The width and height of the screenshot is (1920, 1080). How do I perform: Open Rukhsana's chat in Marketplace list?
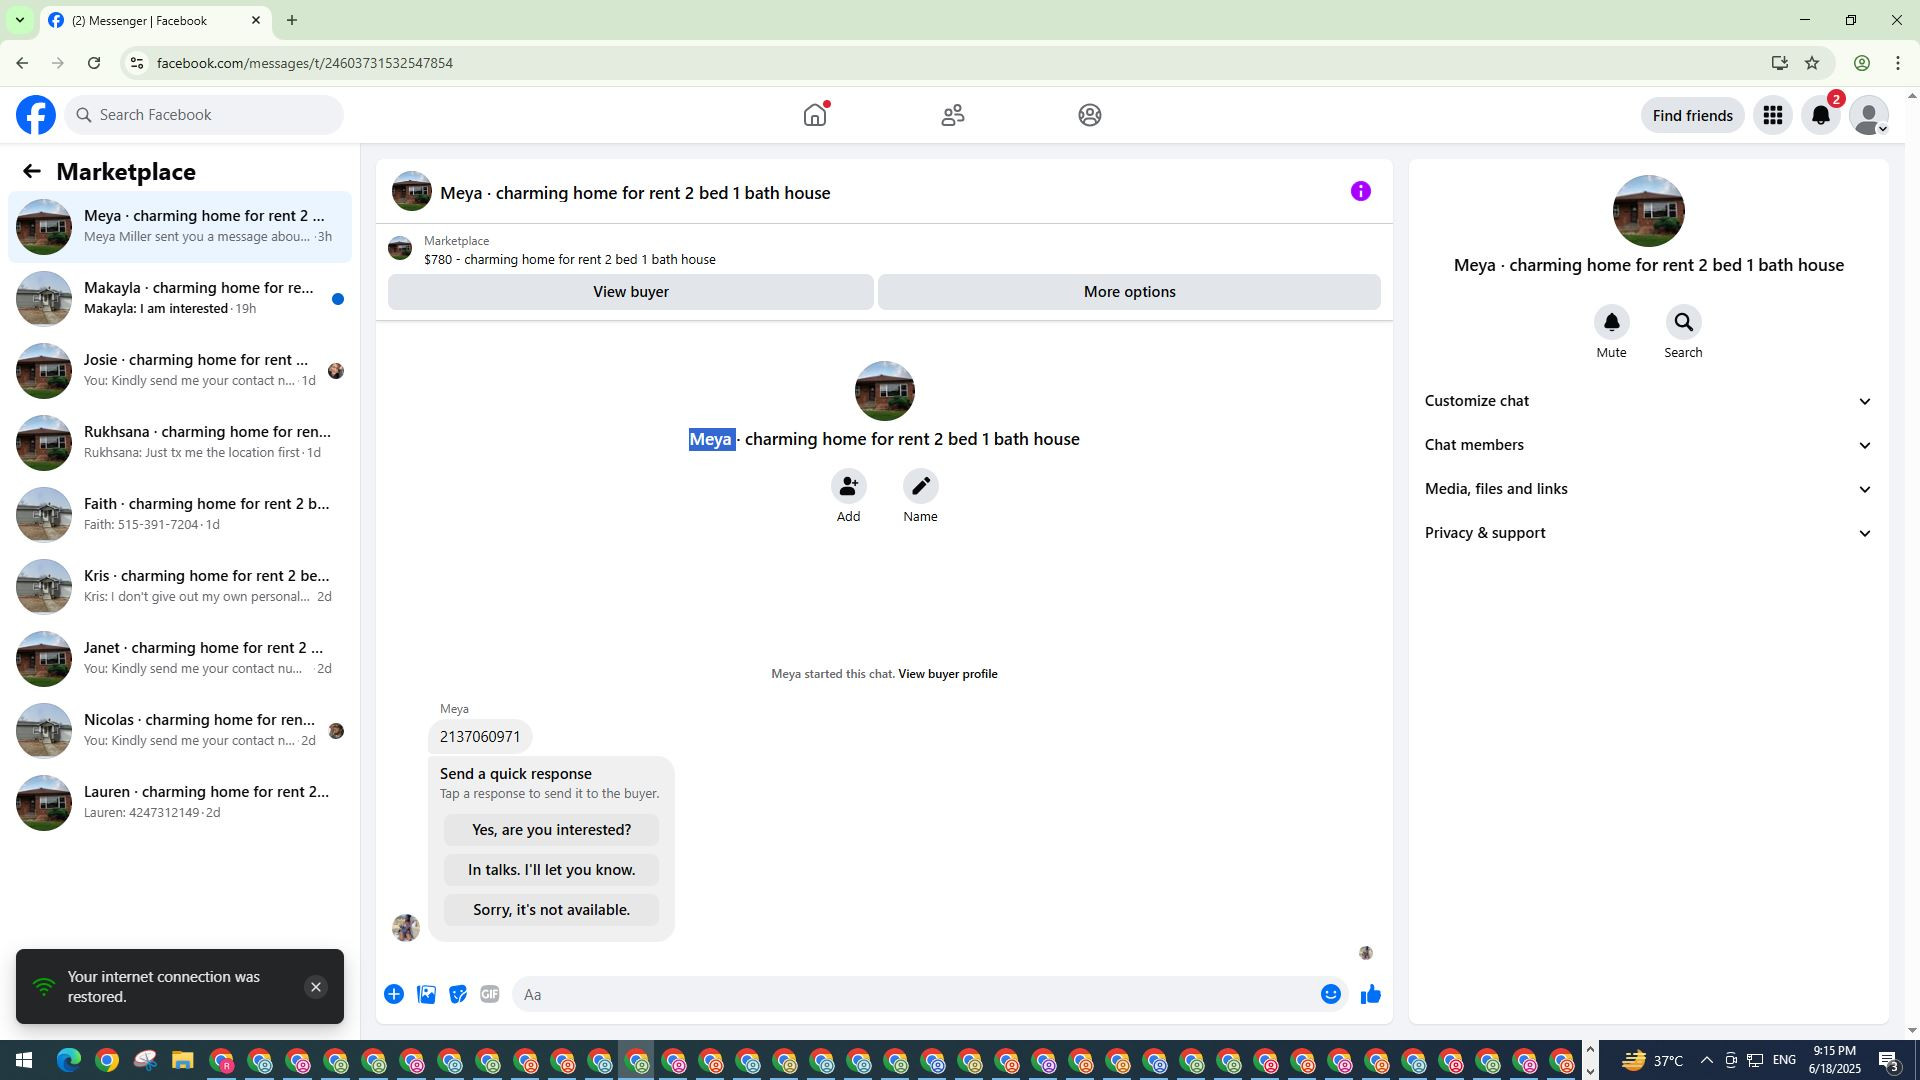coord(180,442)
